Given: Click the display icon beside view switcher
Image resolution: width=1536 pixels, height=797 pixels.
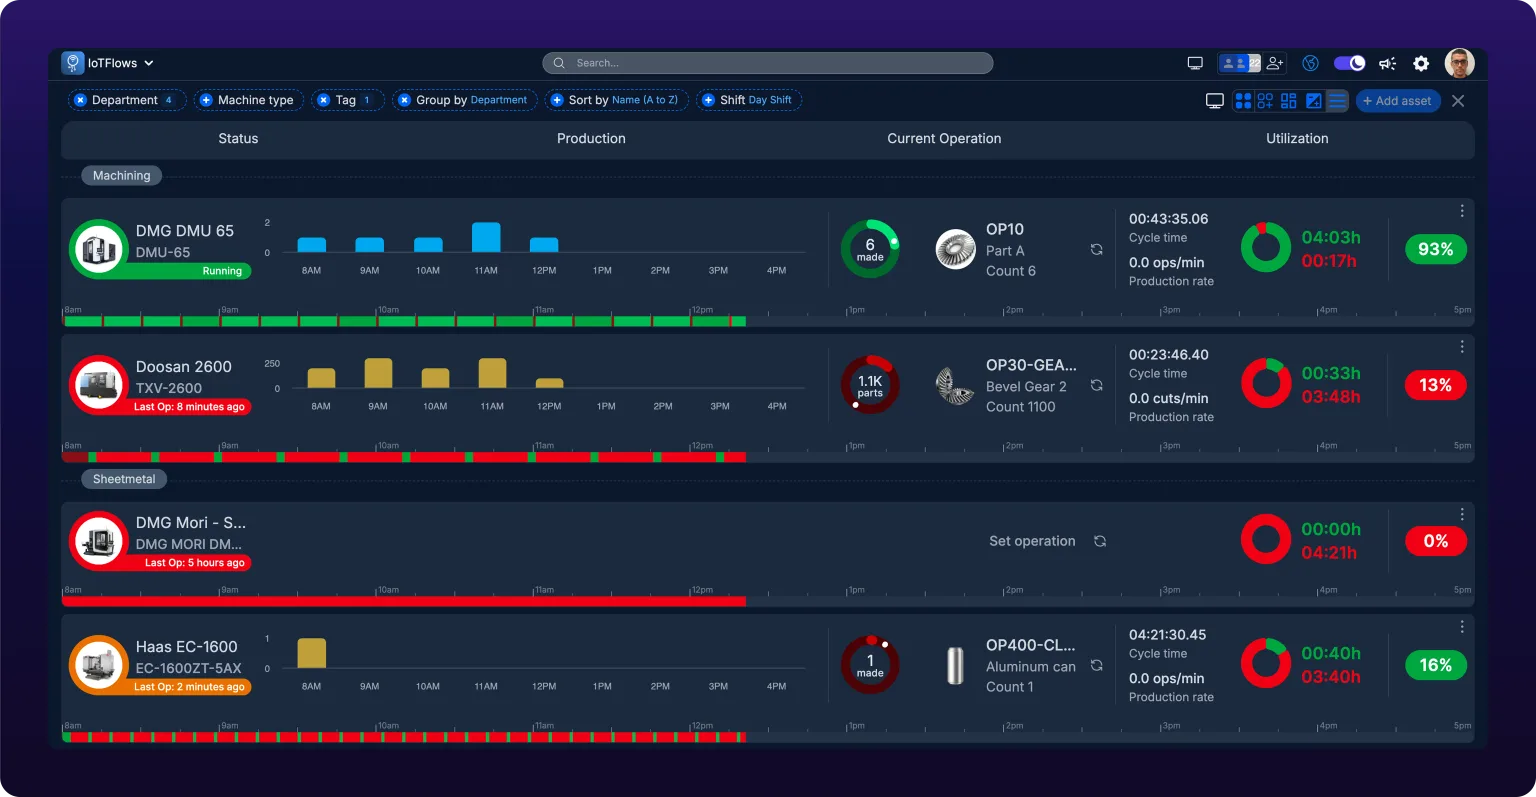Looking at the screenshot, I should [x=1215, y=101].
